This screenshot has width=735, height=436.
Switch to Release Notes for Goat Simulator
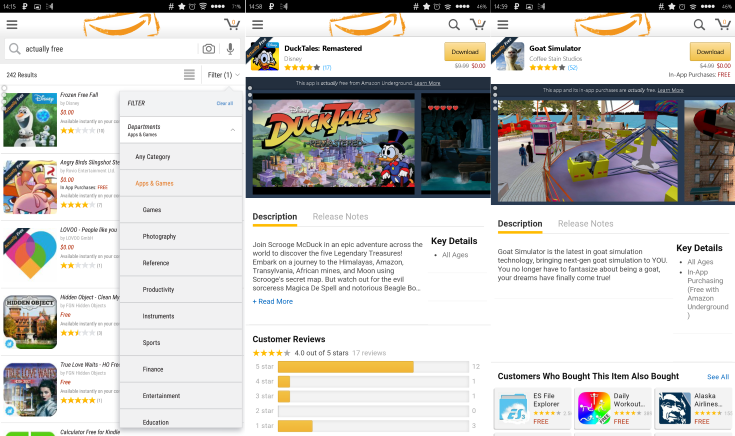click(585, 224)
